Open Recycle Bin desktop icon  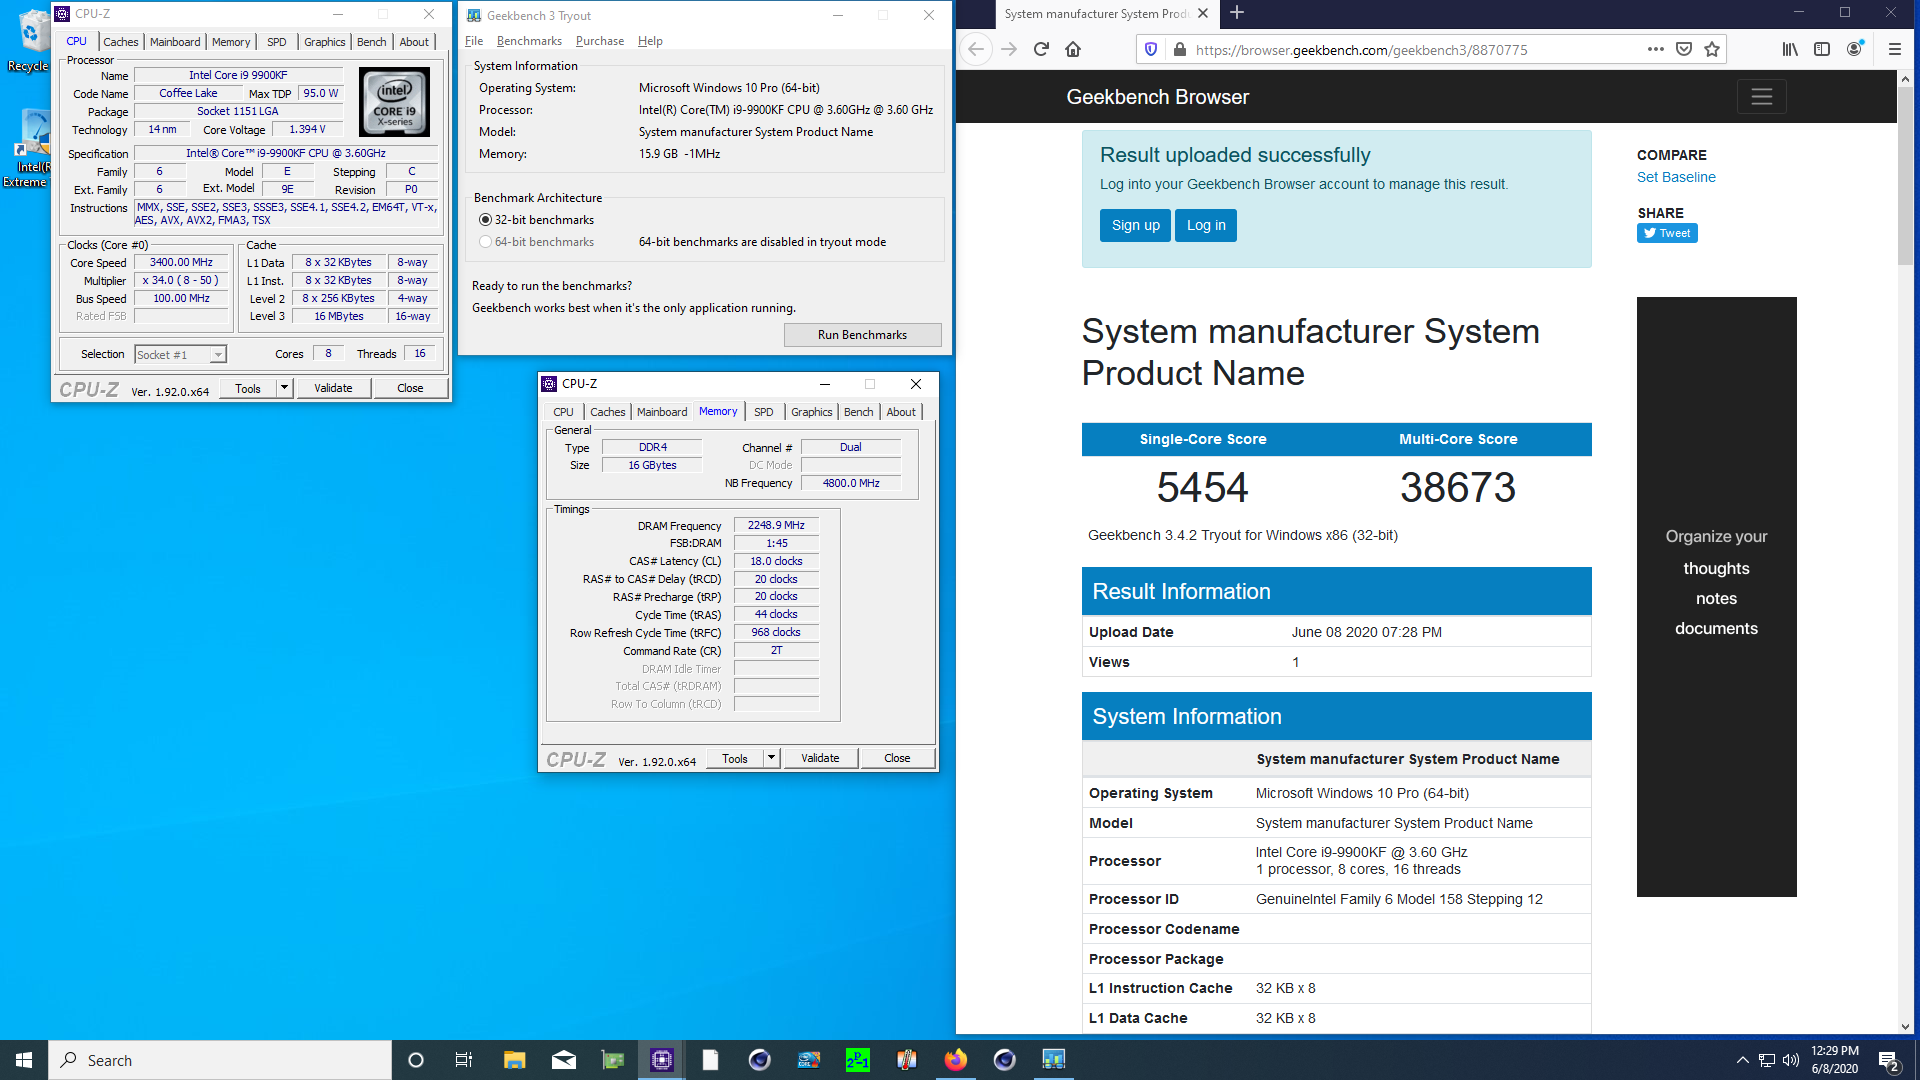tap(30, 40)
